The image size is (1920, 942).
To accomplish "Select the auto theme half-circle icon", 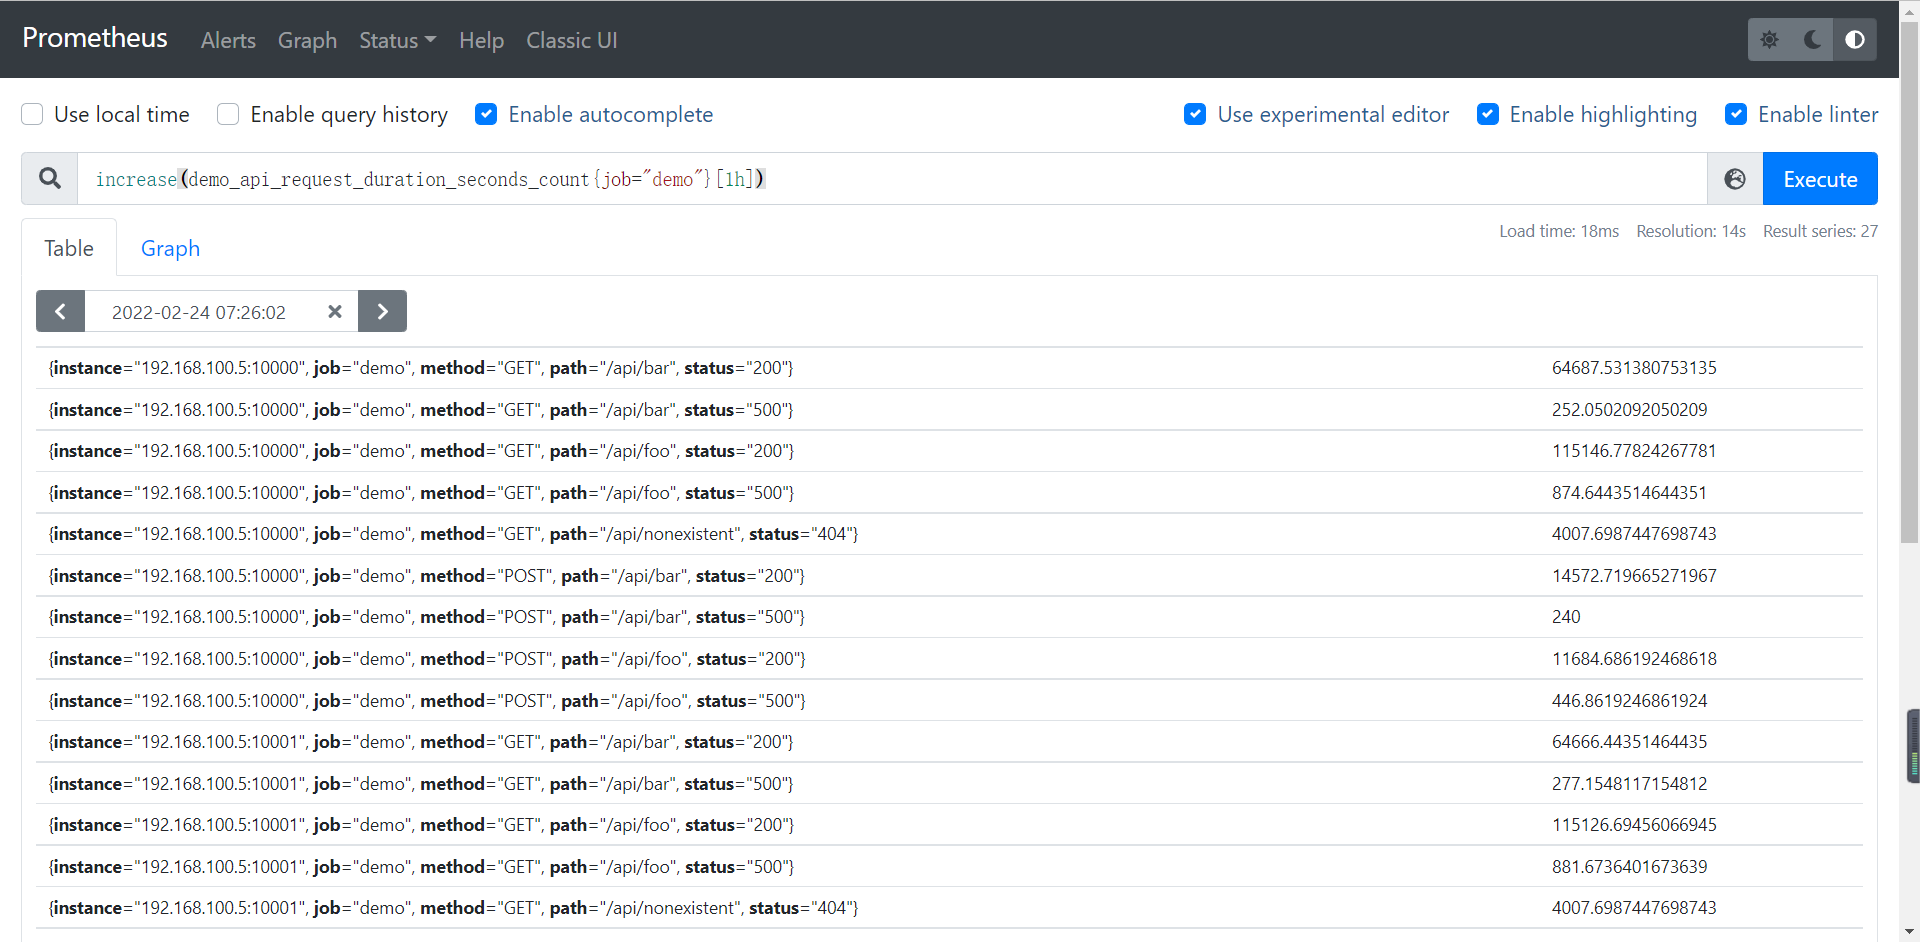I will pos(1855,40).
